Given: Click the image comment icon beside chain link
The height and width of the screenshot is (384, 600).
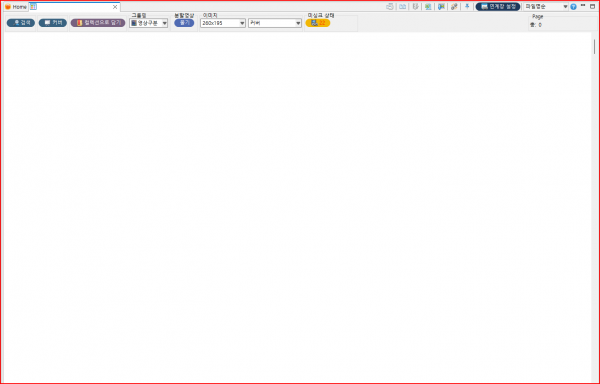Looking at the screenshot, I should click(x=441, y=7).
